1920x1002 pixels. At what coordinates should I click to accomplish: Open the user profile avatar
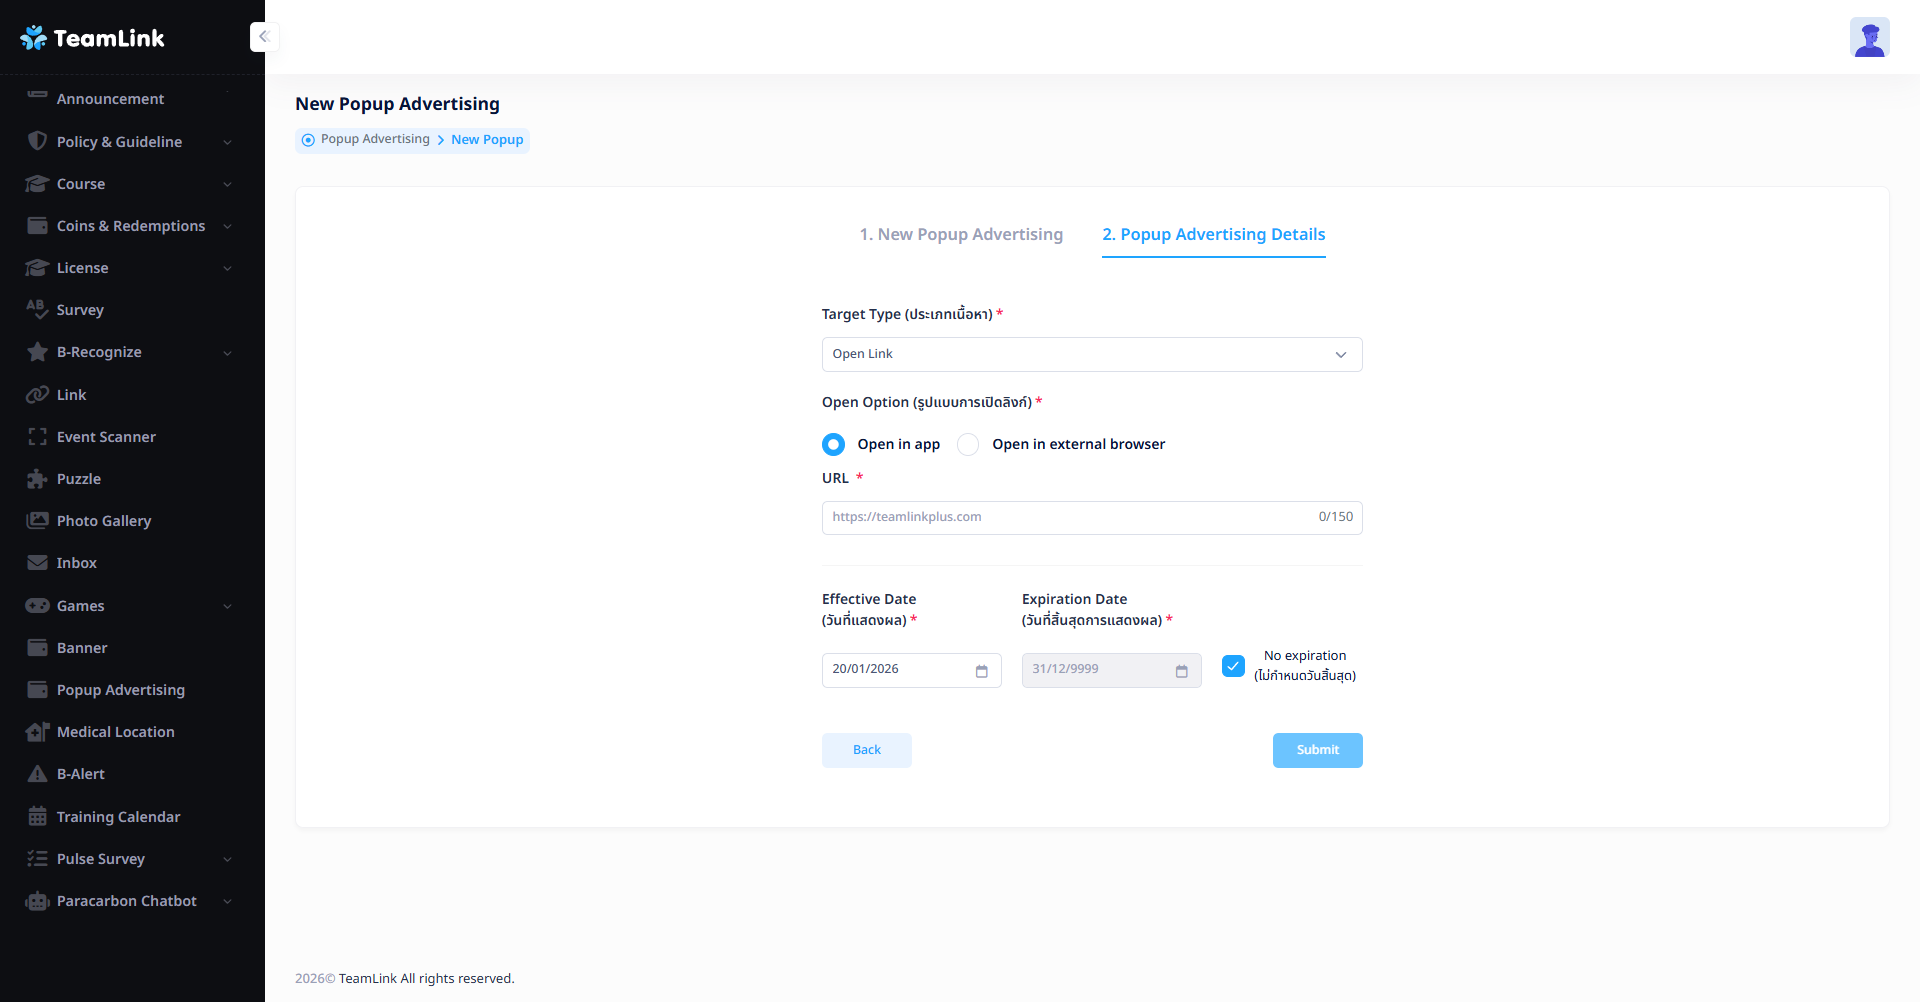click(1869, 38)
